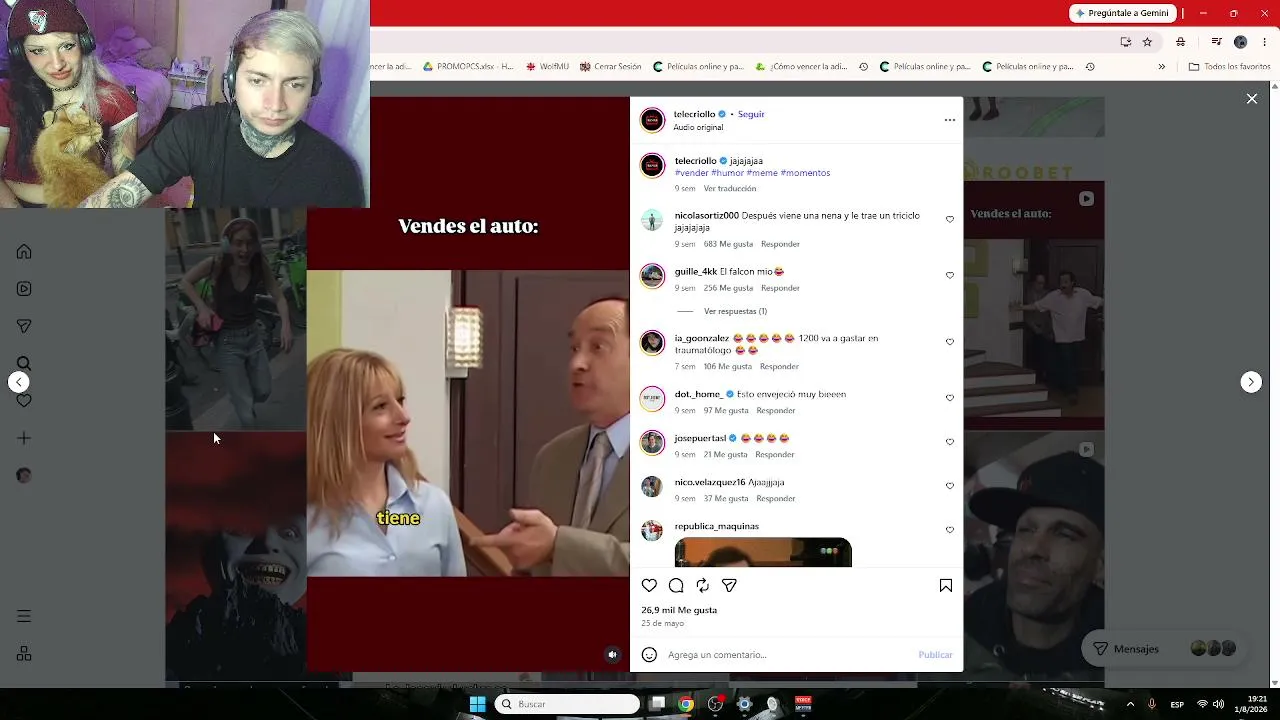Screen dimensions: 1280x720
Task: Open Instagram Home from the sidebar
Action: coord(24,252)
